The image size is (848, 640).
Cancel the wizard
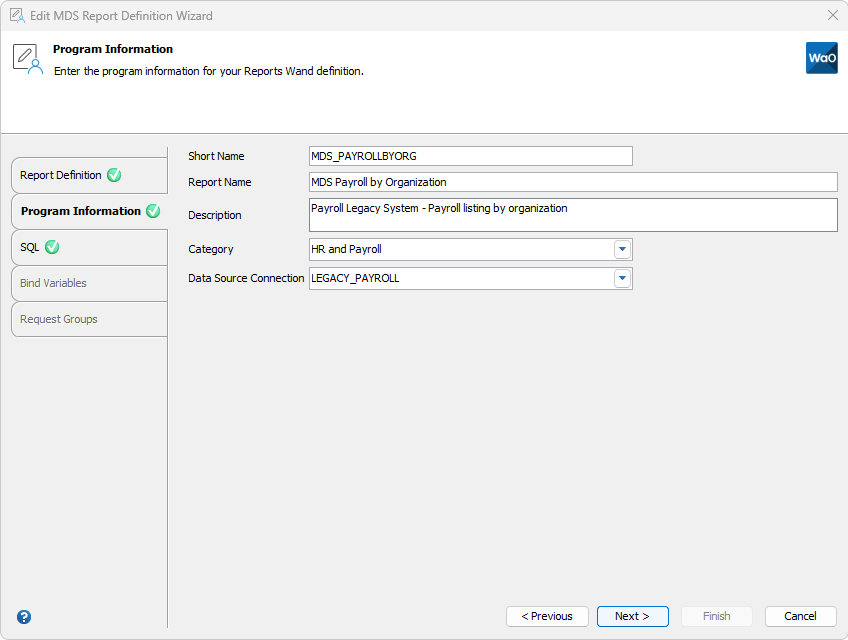click(800, 616)
